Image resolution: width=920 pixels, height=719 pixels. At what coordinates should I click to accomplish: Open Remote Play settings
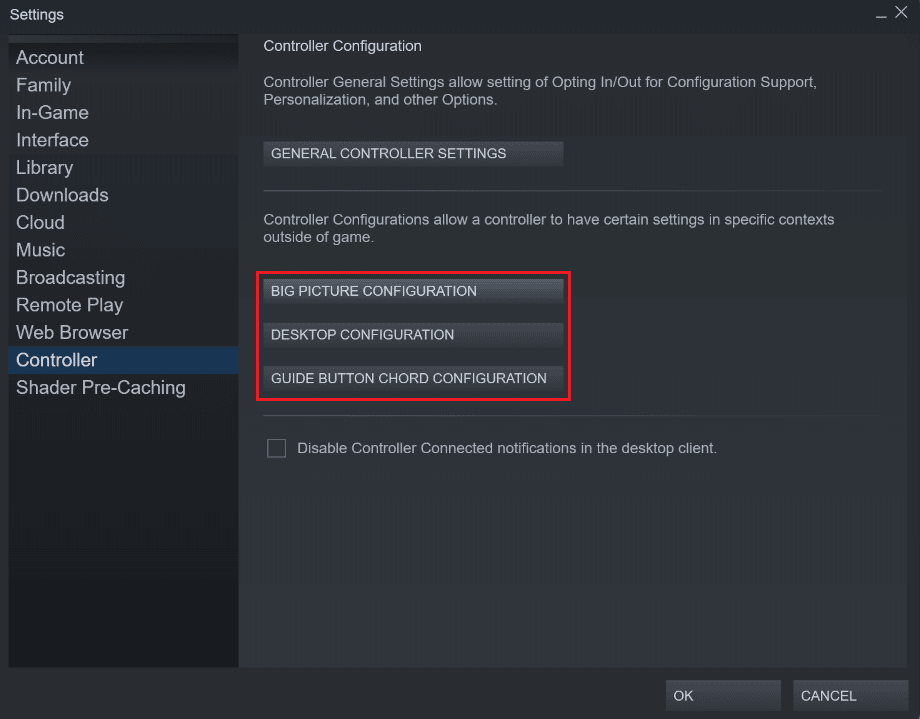click(x=123, y=305)
